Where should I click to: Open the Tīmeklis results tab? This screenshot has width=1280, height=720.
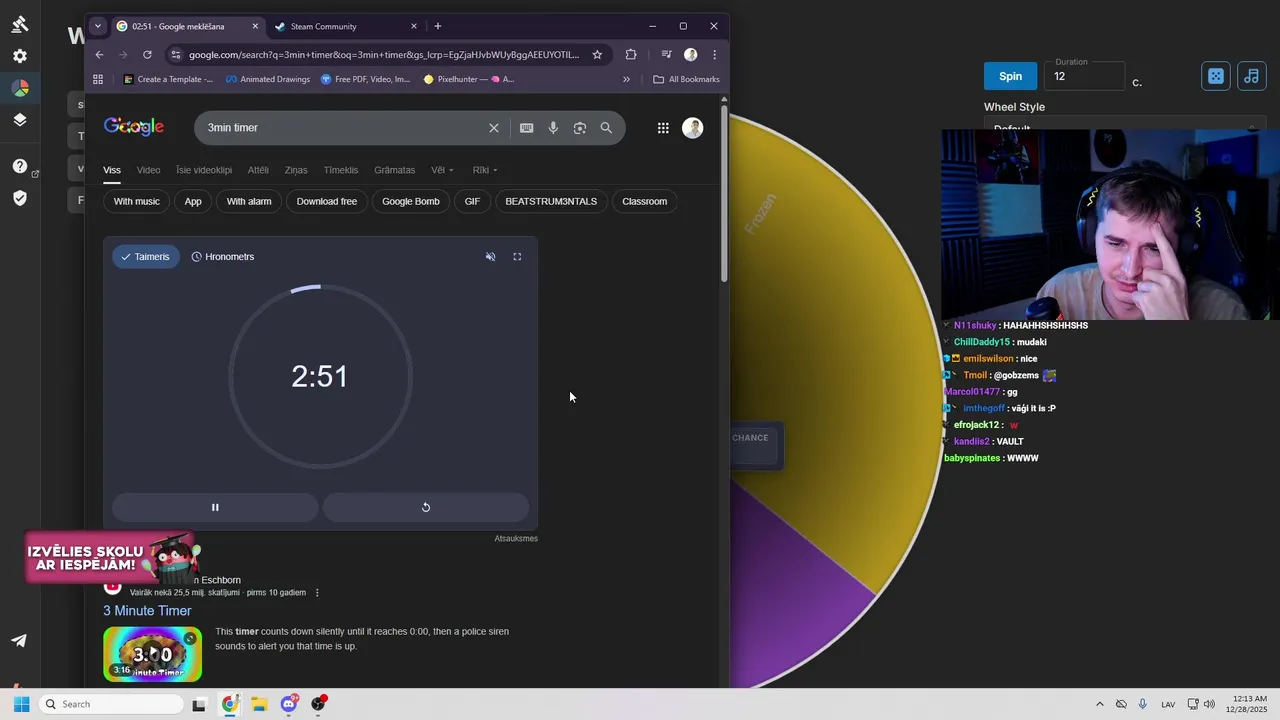pos(341,170)
